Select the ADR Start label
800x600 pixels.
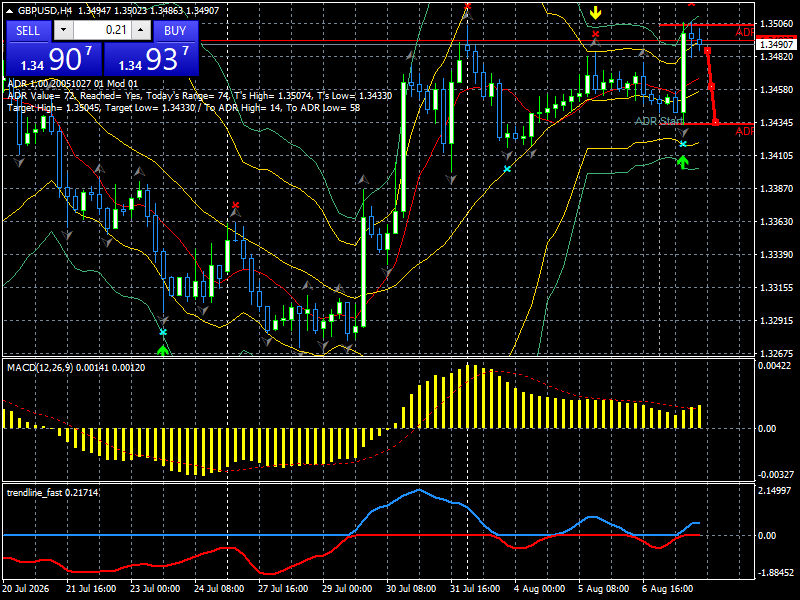(658, 121)
